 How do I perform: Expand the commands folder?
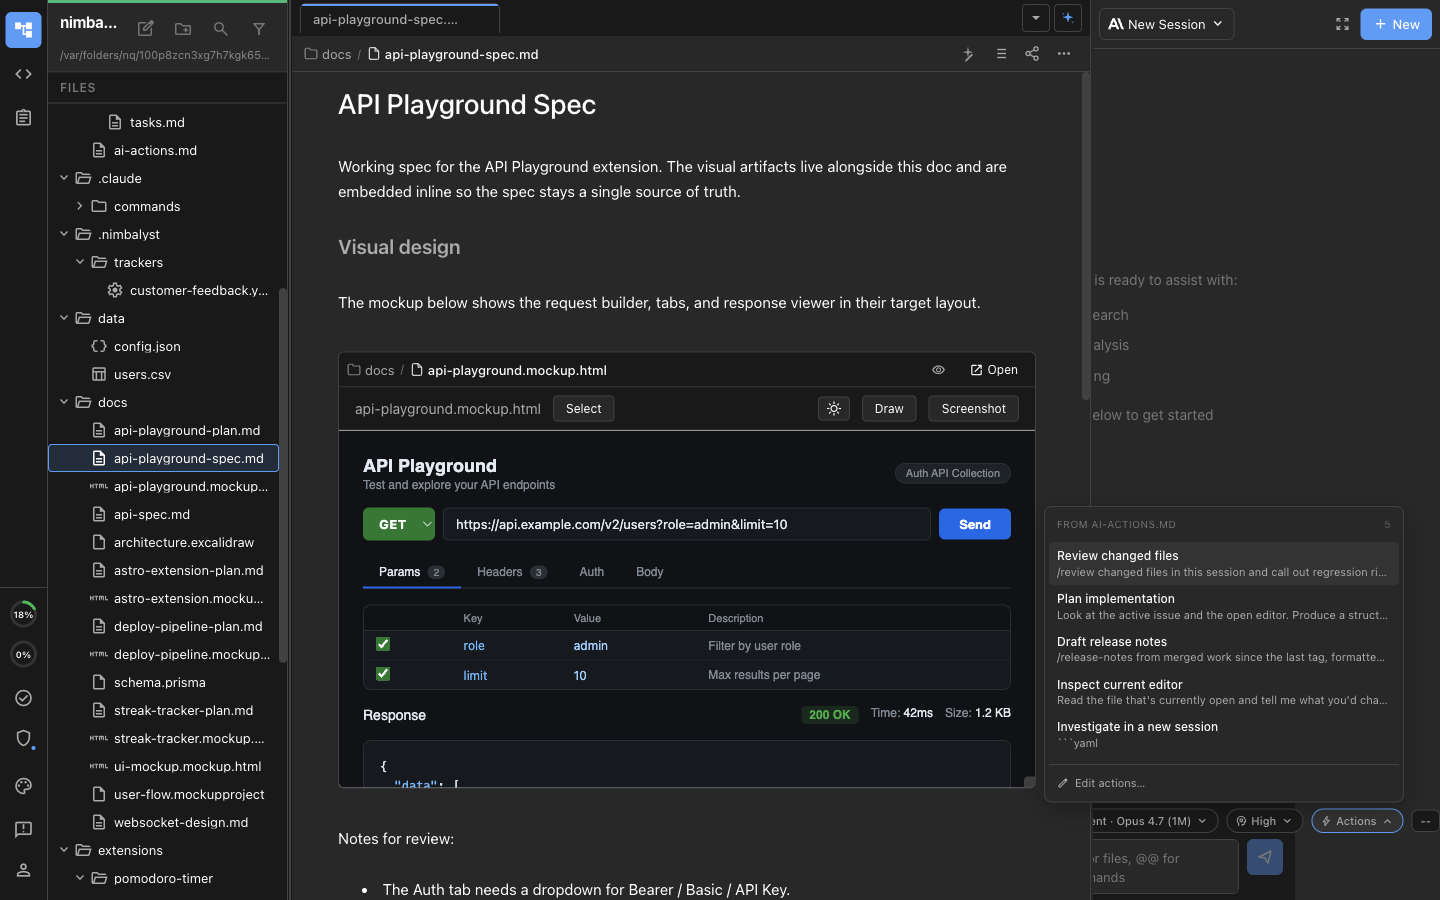coord(80,206)
